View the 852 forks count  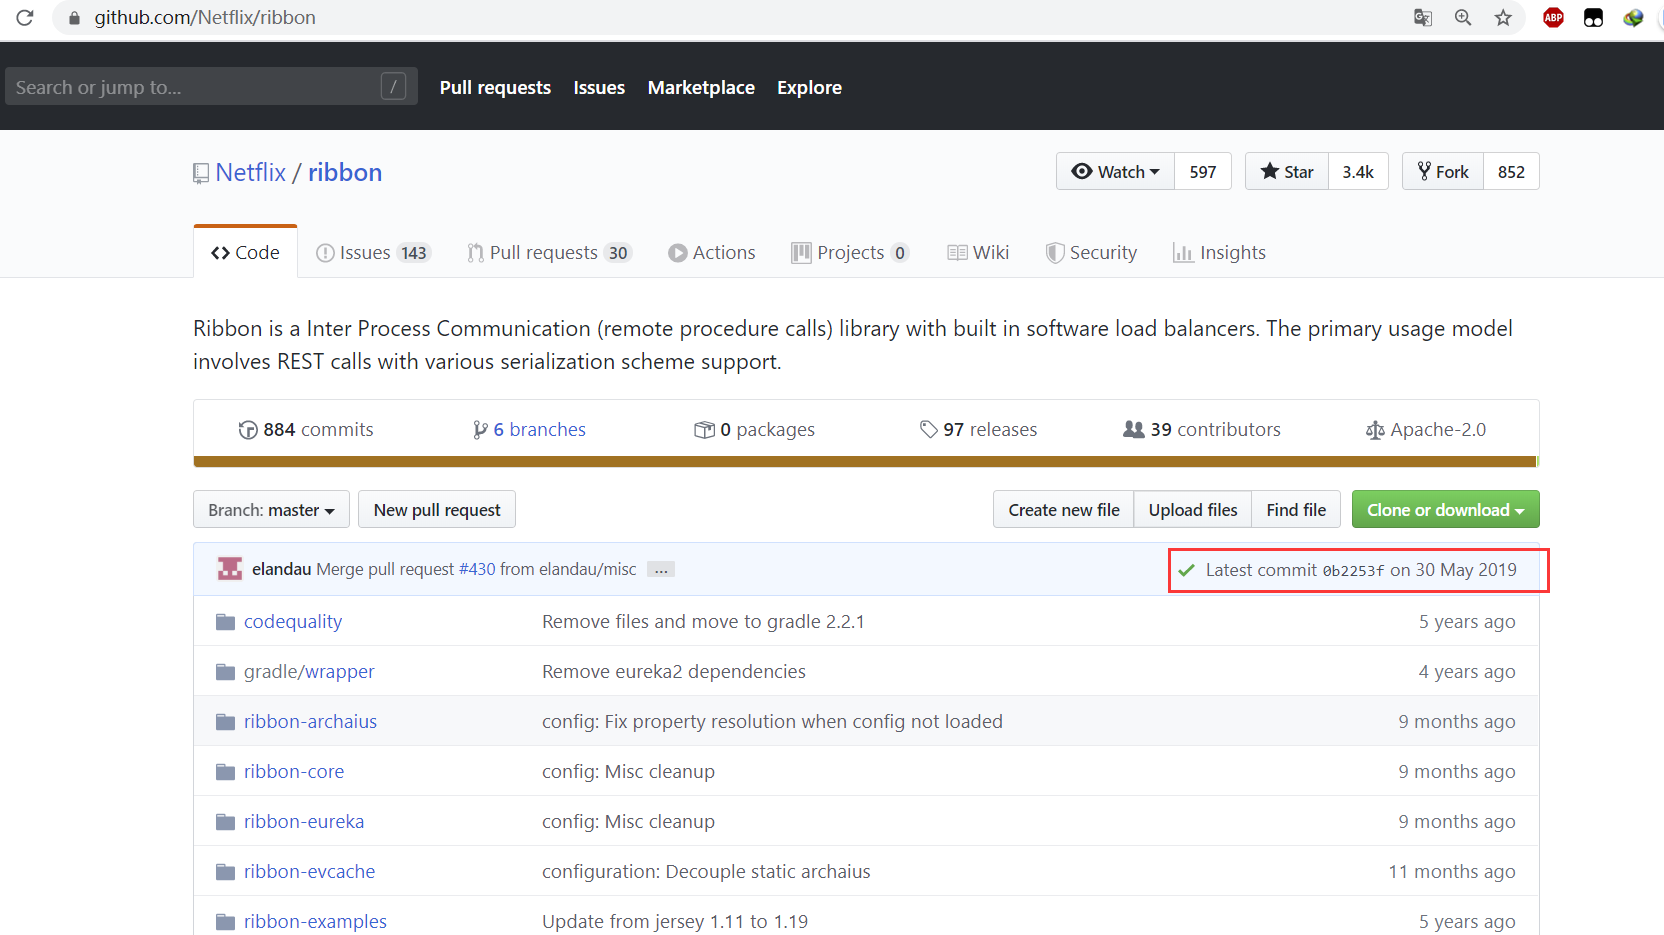click(x=1511, y=171)
